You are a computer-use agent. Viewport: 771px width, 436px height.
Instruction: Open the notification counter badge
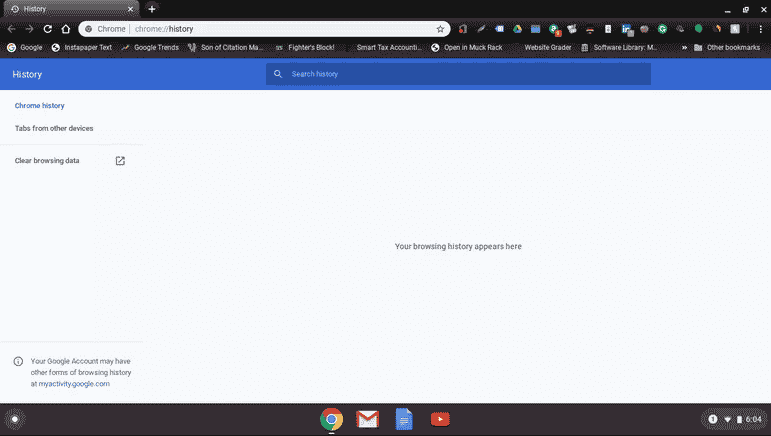click(x=712, y=419)
